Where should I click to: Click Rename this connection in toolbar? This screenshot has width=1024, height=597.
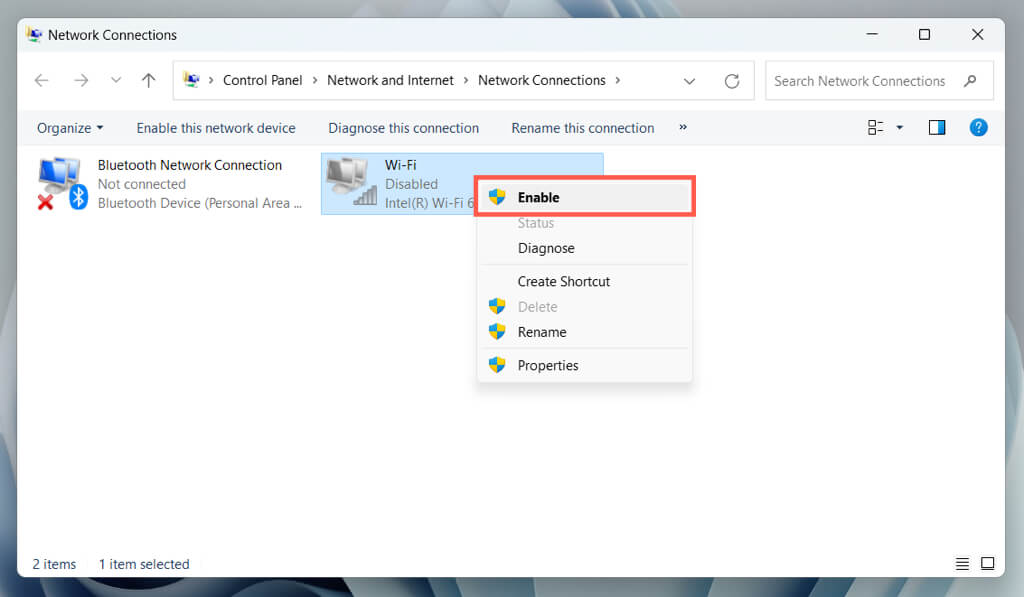(583, 128)
